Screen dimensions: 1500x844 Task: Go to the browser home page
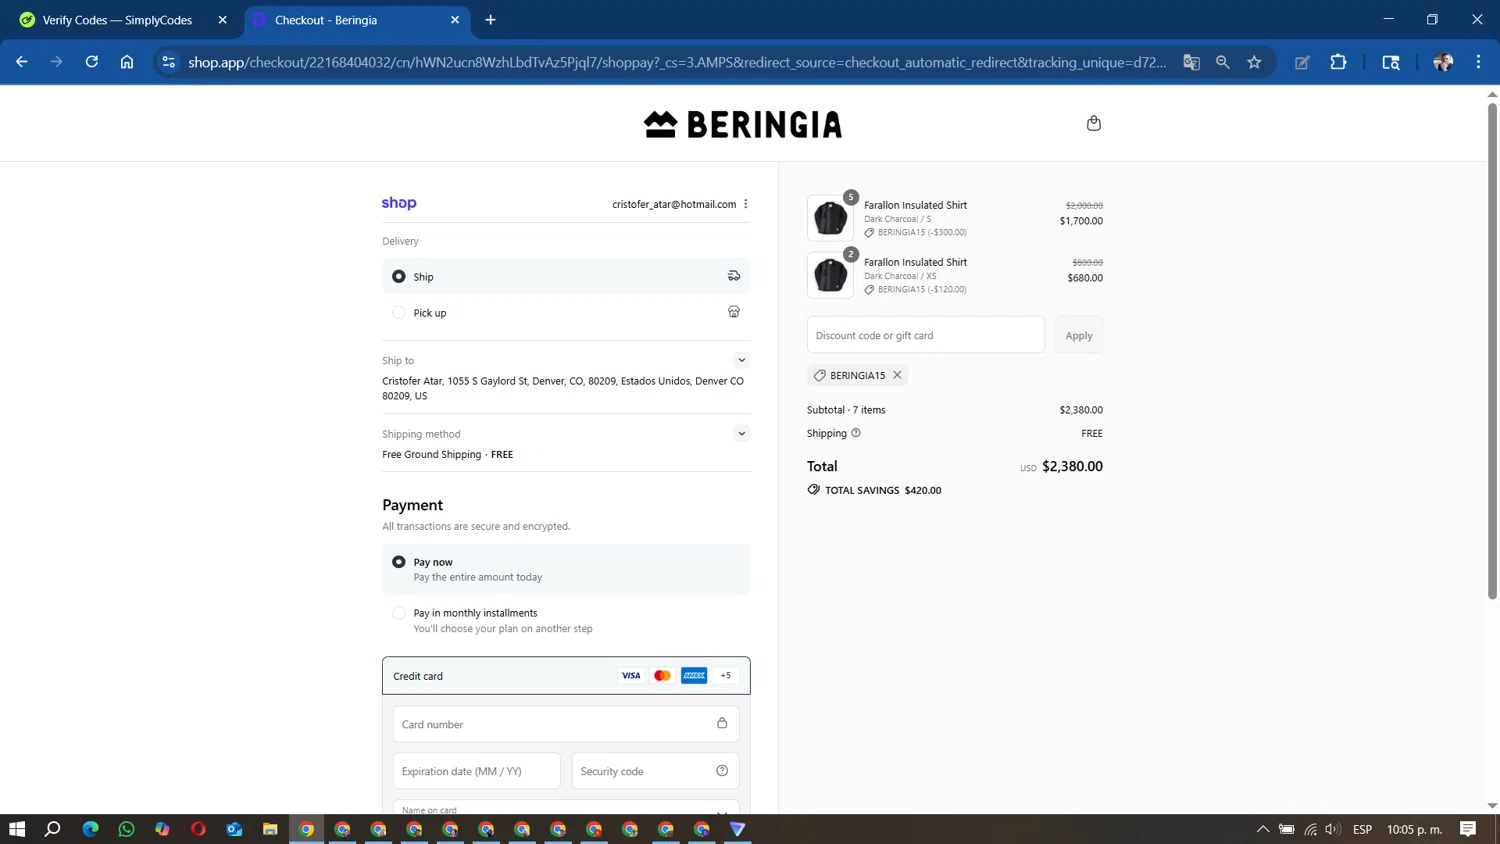click(127, 62)
